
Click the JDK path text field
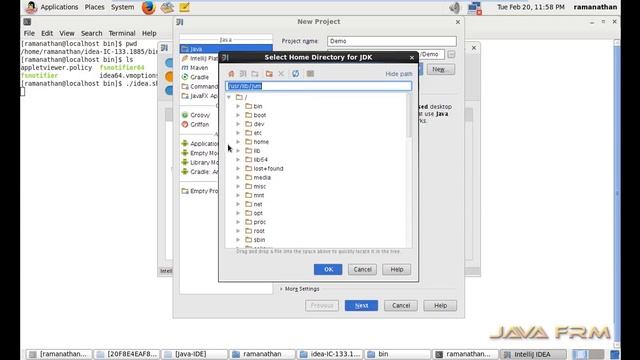coord(318,86)
